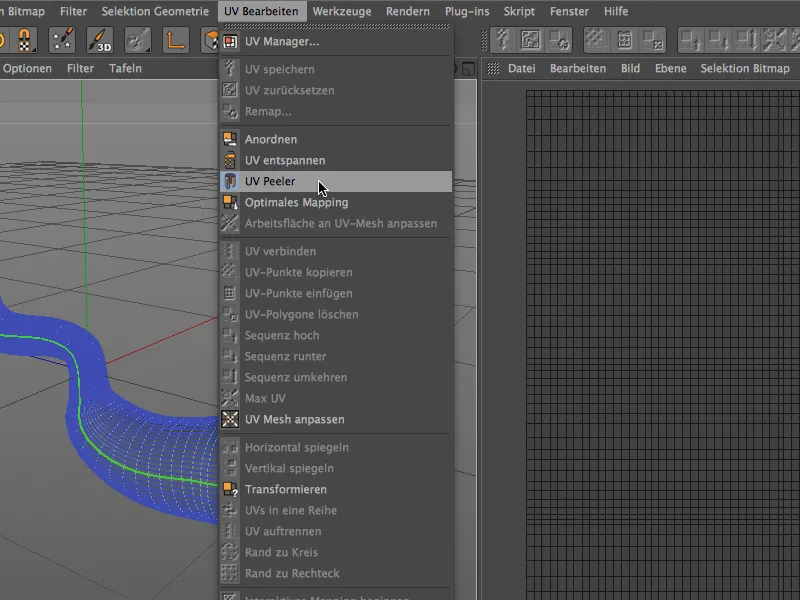800x600 pixels.
Task: Open UV Manager from the menu
Action: (281, 42)
